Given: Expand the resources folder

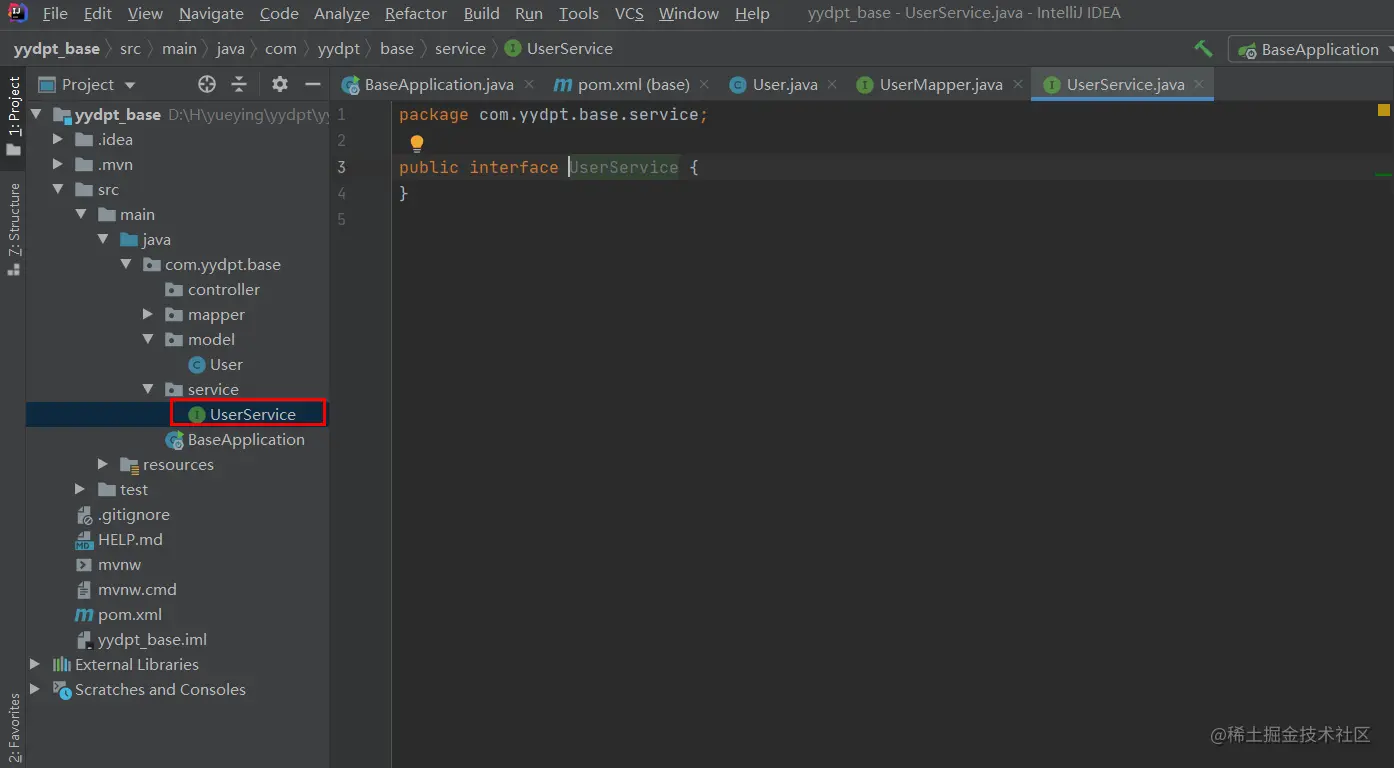Looking at the screenshot, I should 103,464.
